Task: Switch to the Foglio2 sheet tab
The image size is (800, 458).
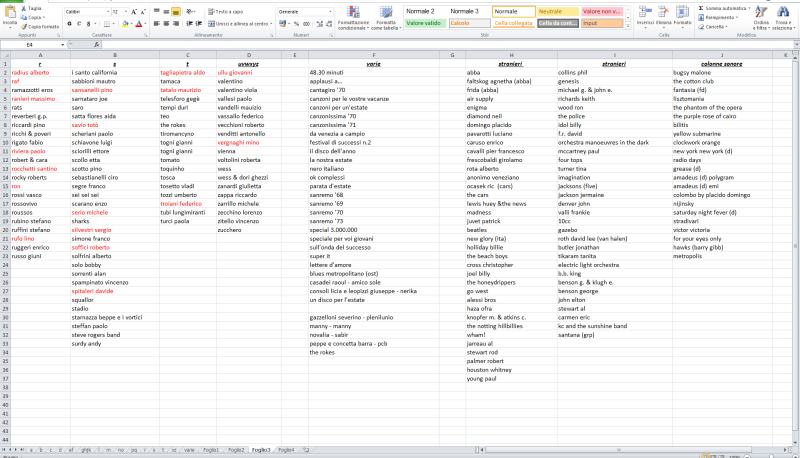Action: point(236,450)
